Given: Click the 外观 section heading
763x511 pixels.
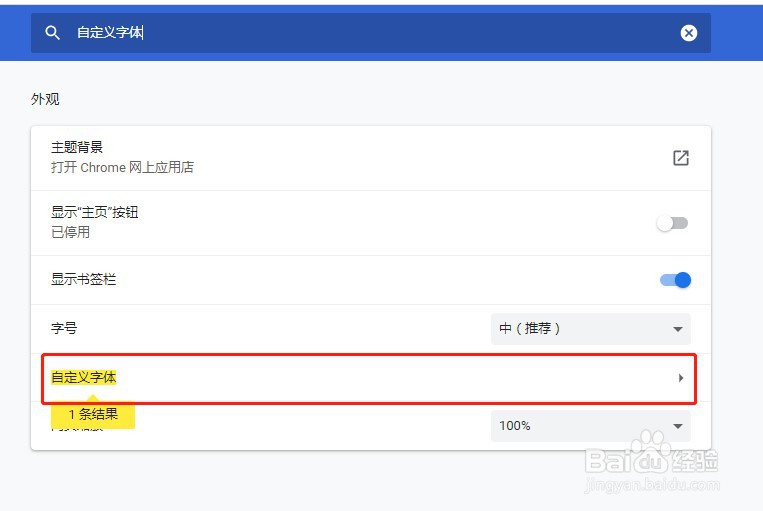Looking at the screenshot, I should click(x=45, y=99).
